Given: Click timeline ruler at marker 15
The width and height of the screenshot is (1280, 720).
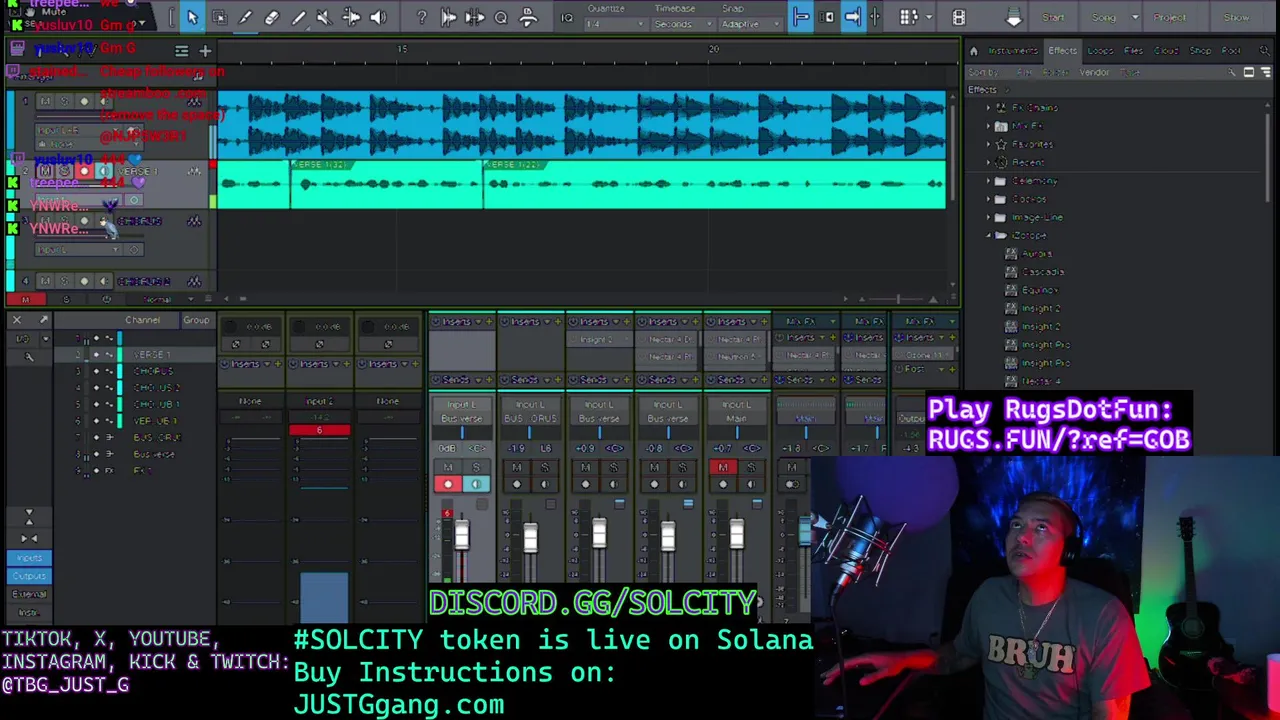Looking at the screenshot, I should pos(402,50).
